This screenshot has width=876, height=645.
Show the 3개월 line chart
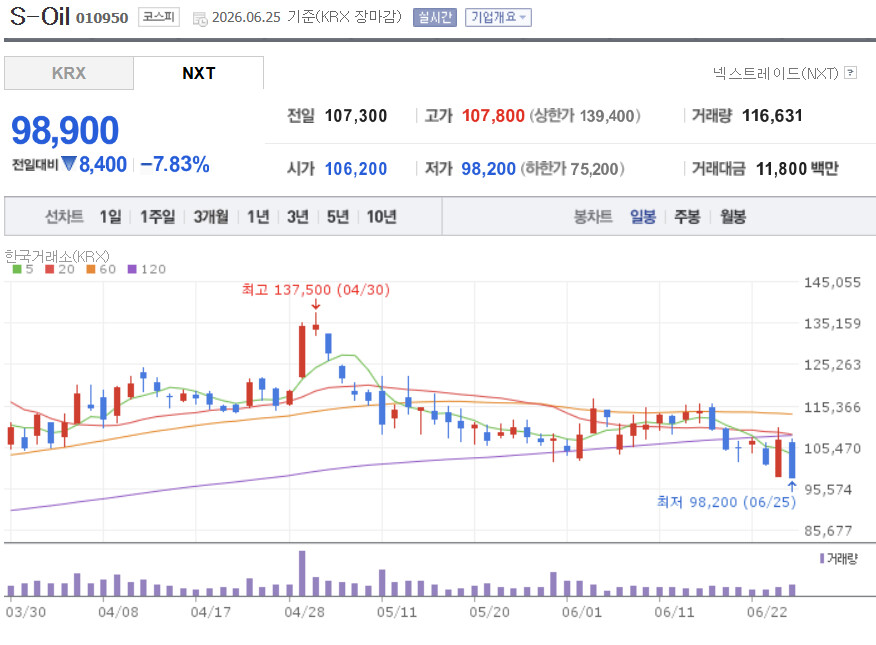(211, 217)
